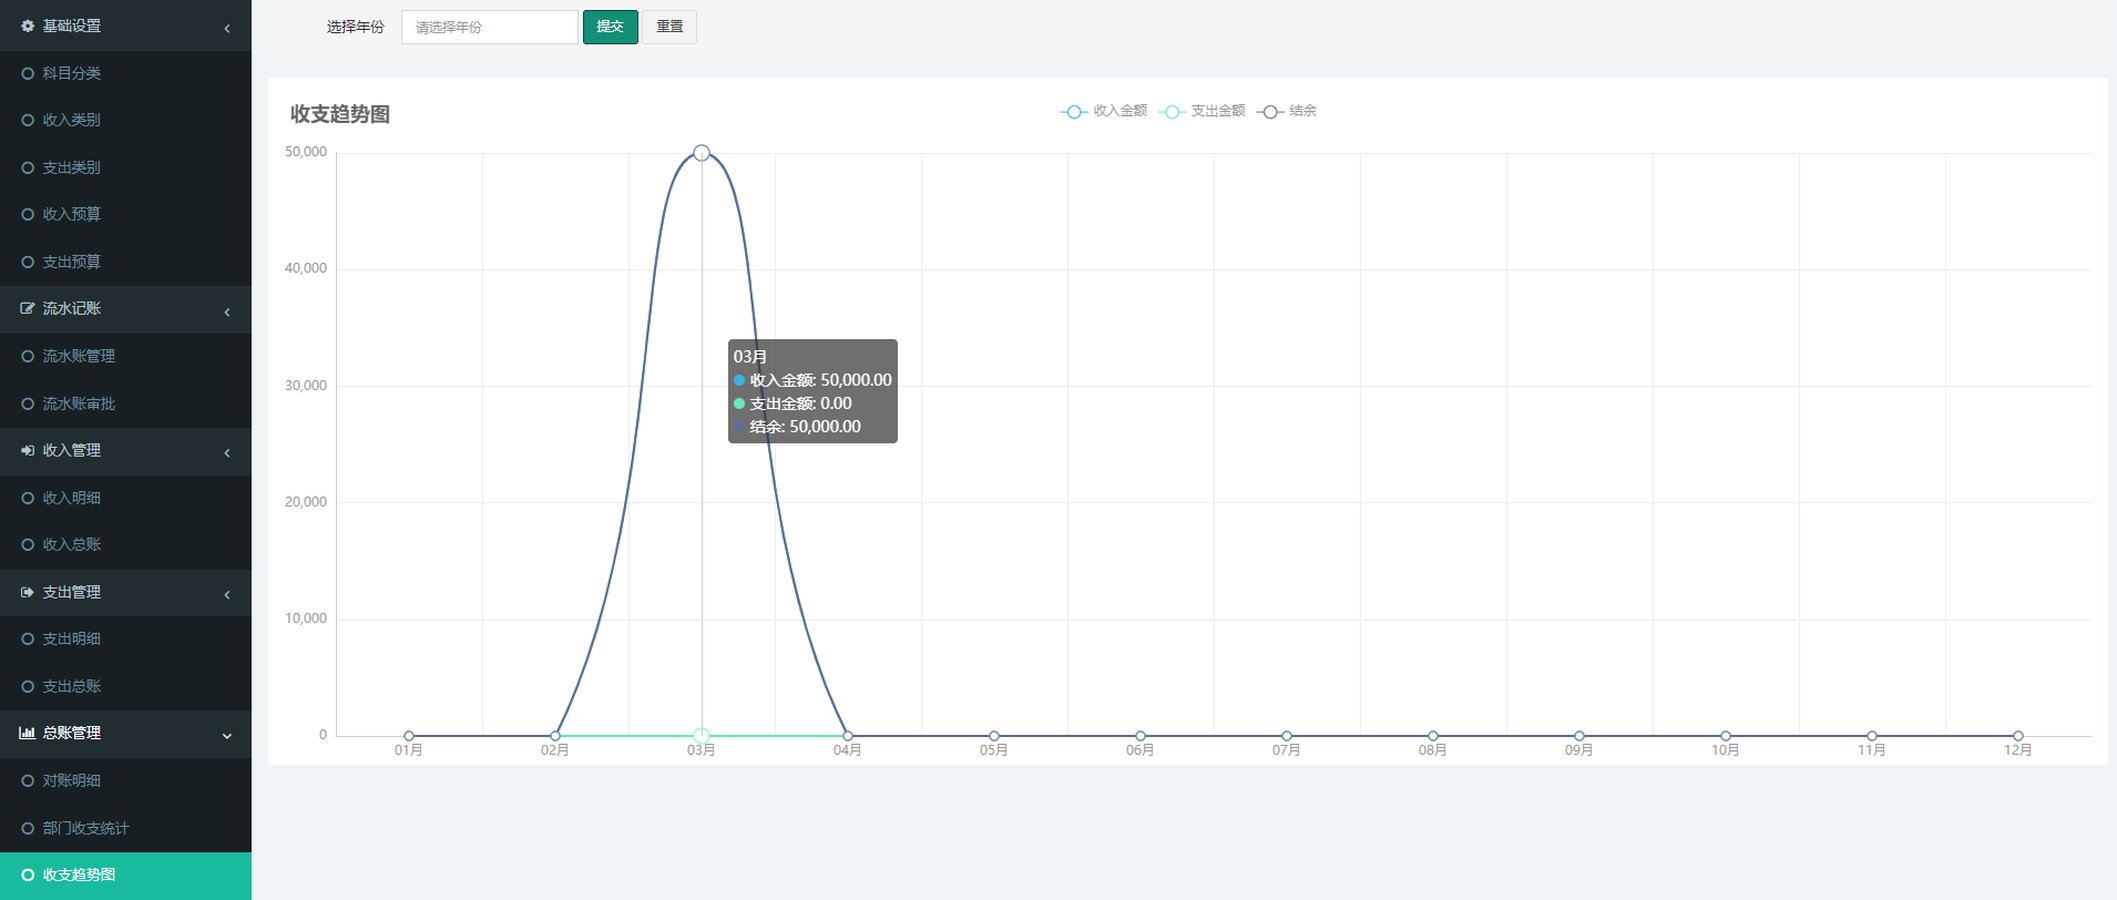Open 收入预算 link in sidebar
Viewport: 2117px width, 900px height.
coord(126,214)
